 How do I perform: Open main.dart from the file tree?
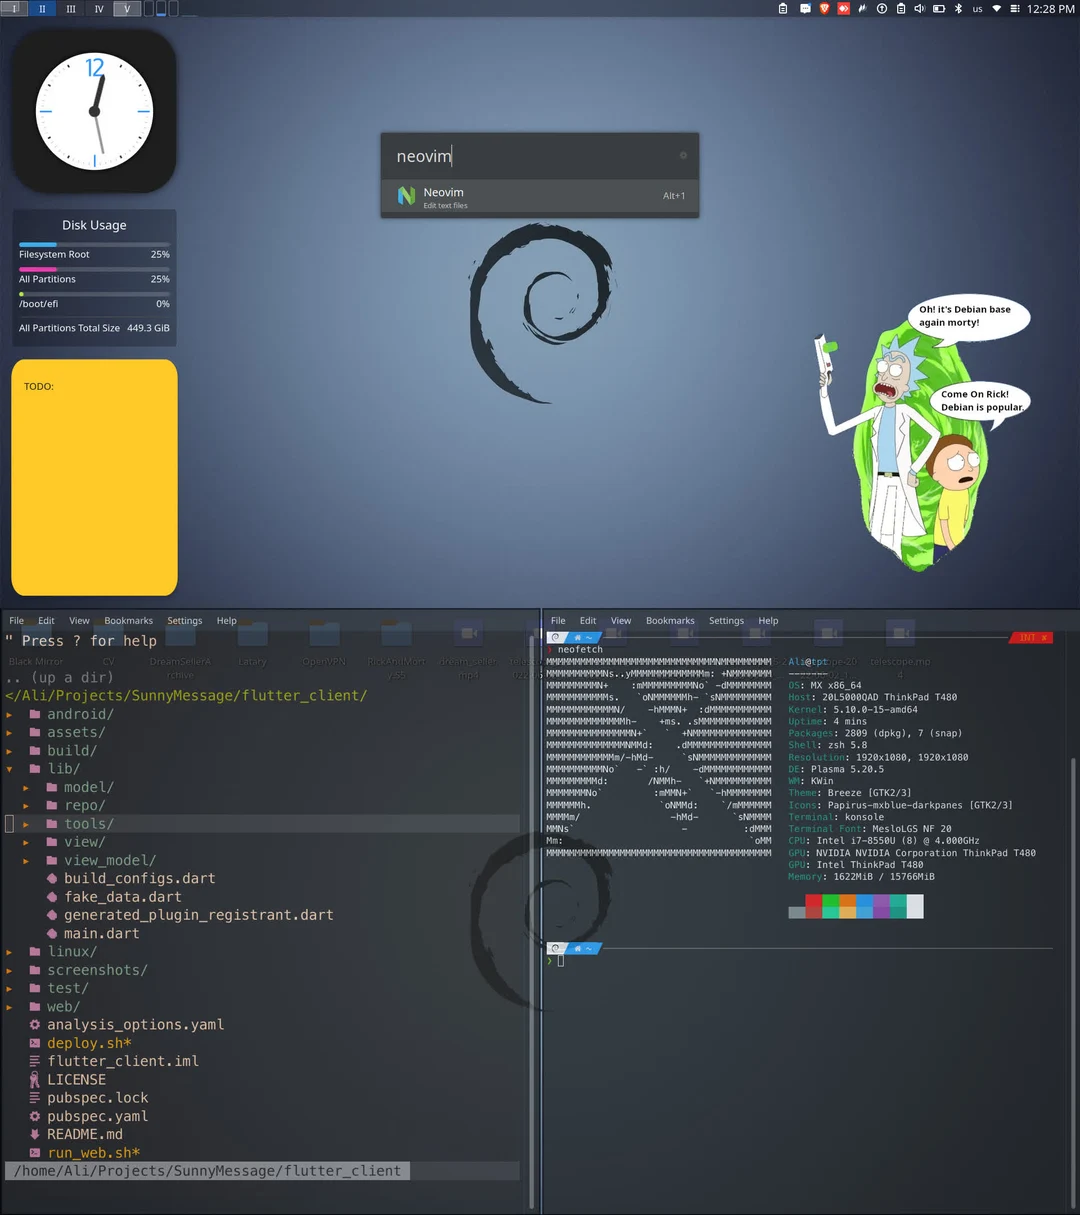[x=102, y=933]
